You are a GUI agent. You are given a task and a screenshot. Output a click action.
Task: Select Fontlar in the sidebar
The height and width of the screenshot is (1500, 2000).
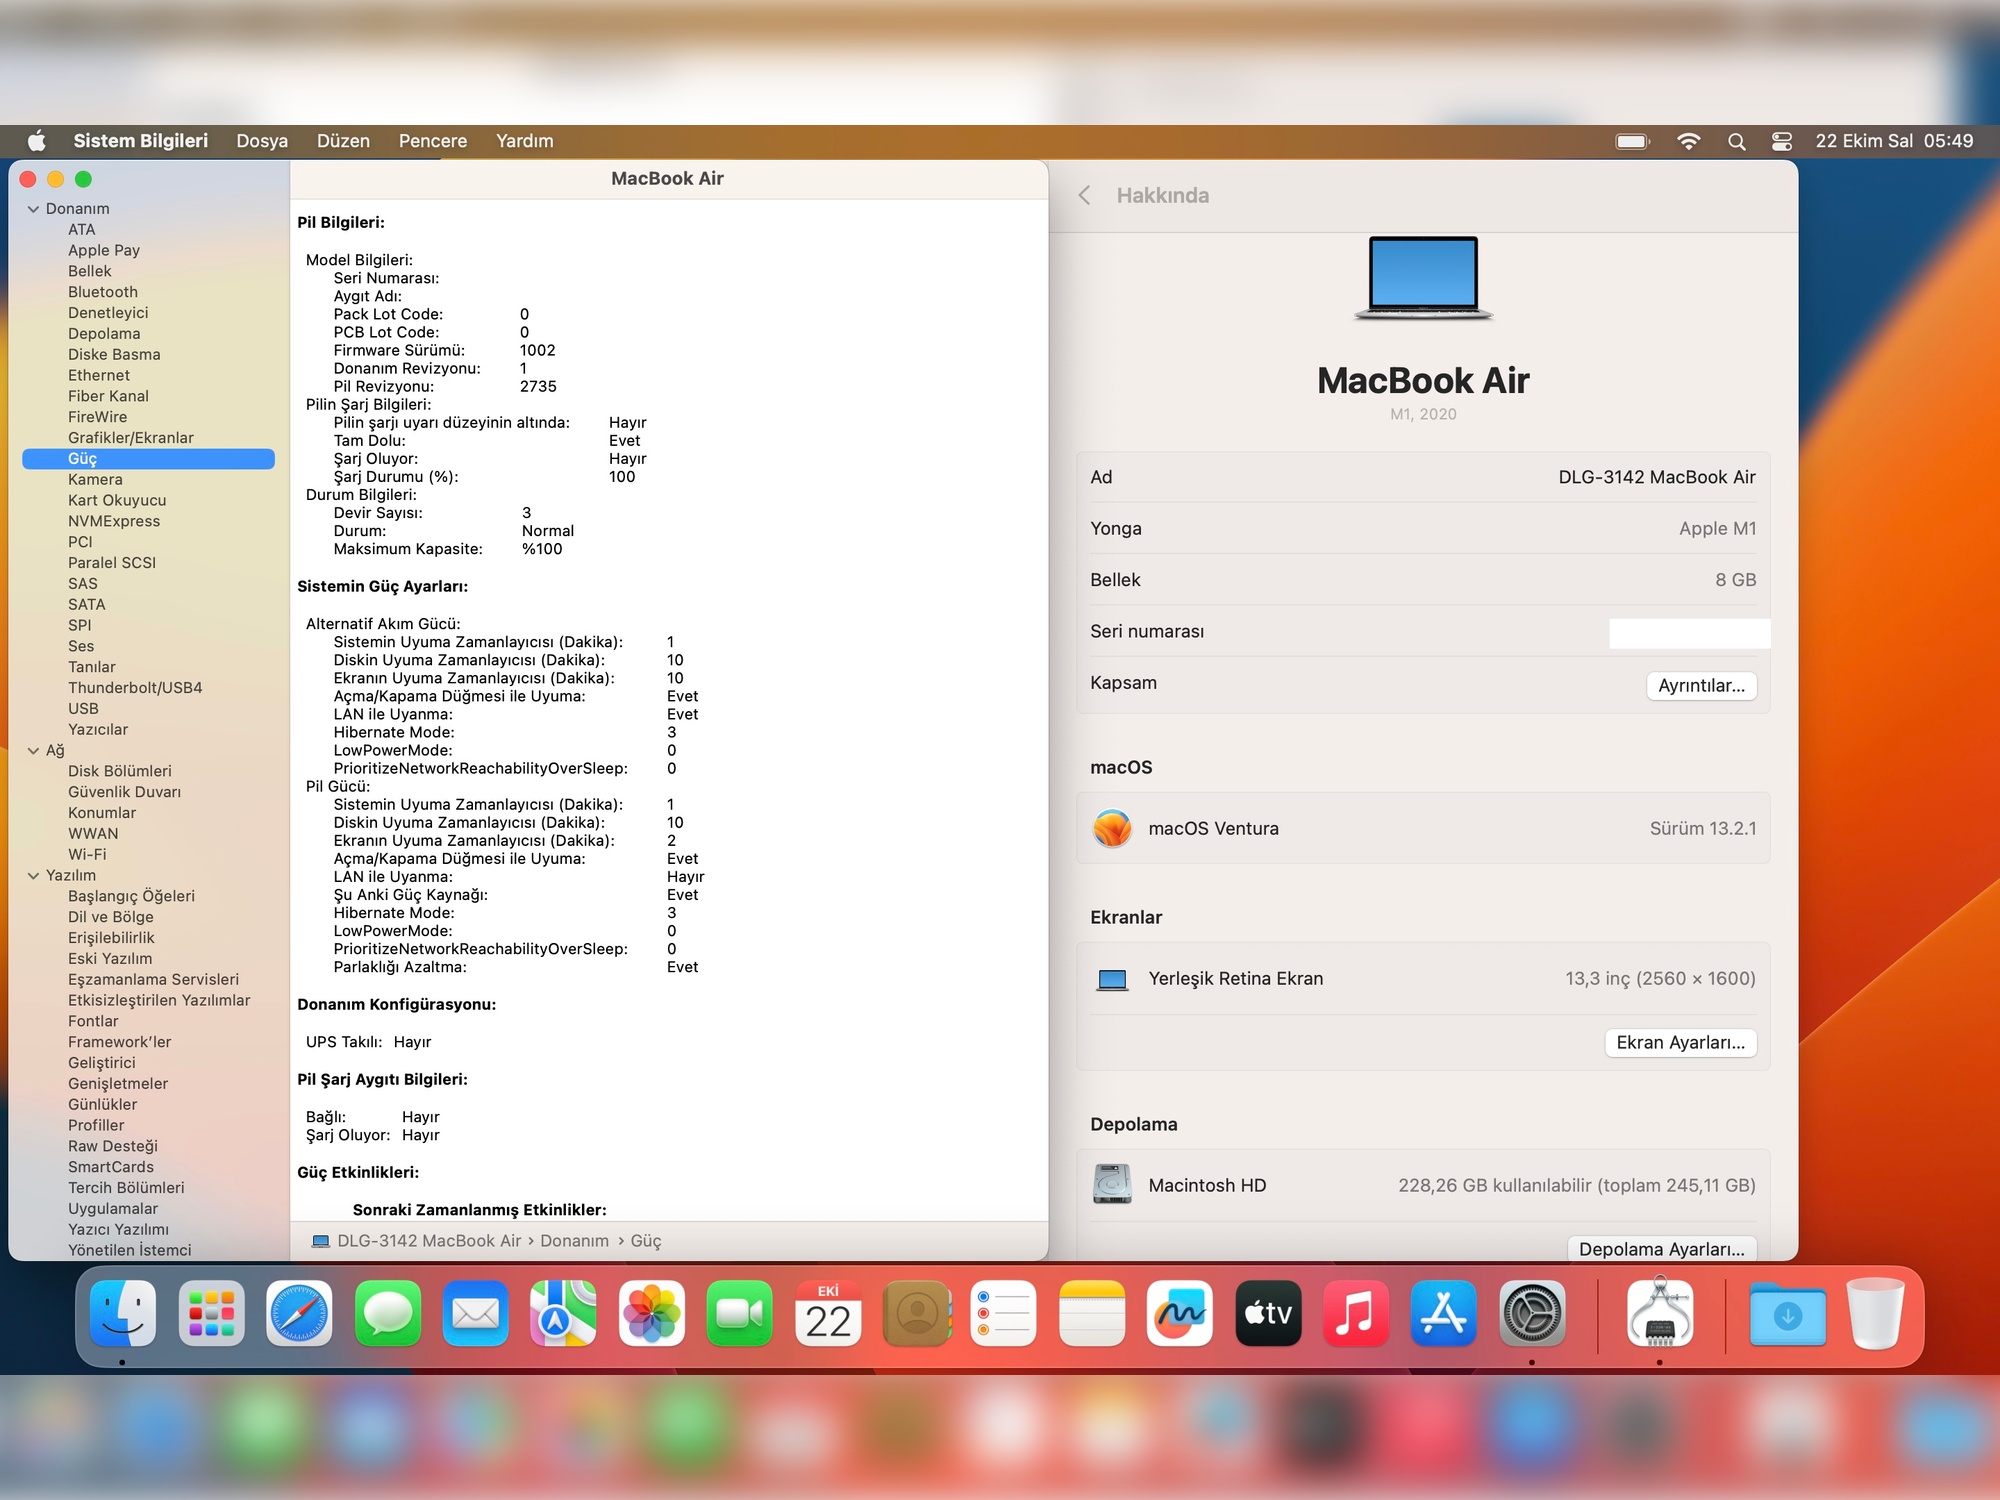pos(93,1021)
